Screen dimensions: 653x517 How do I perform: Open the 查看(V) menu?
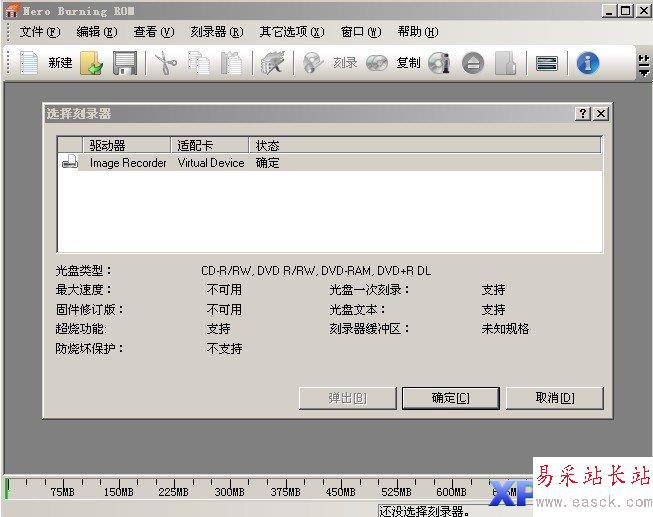click(x=154, y=32)
